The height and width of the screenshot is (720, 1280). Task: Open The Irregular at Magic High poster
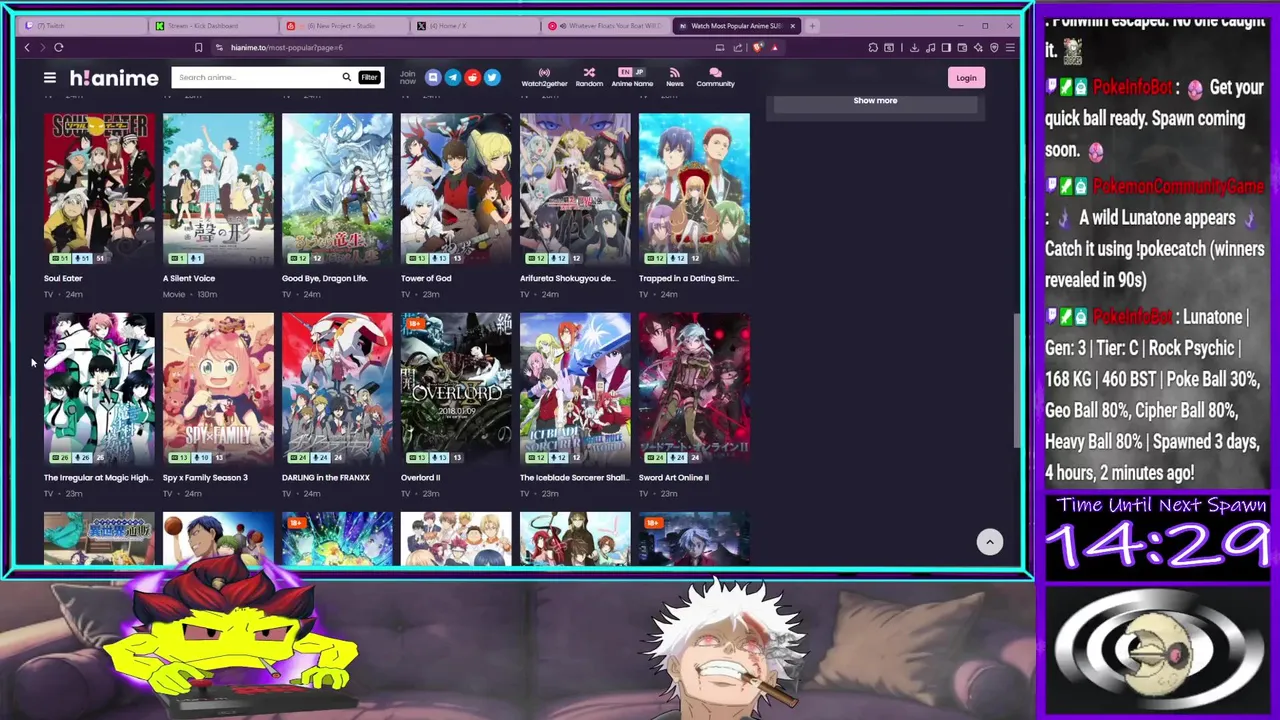click(x=99, y=389)
